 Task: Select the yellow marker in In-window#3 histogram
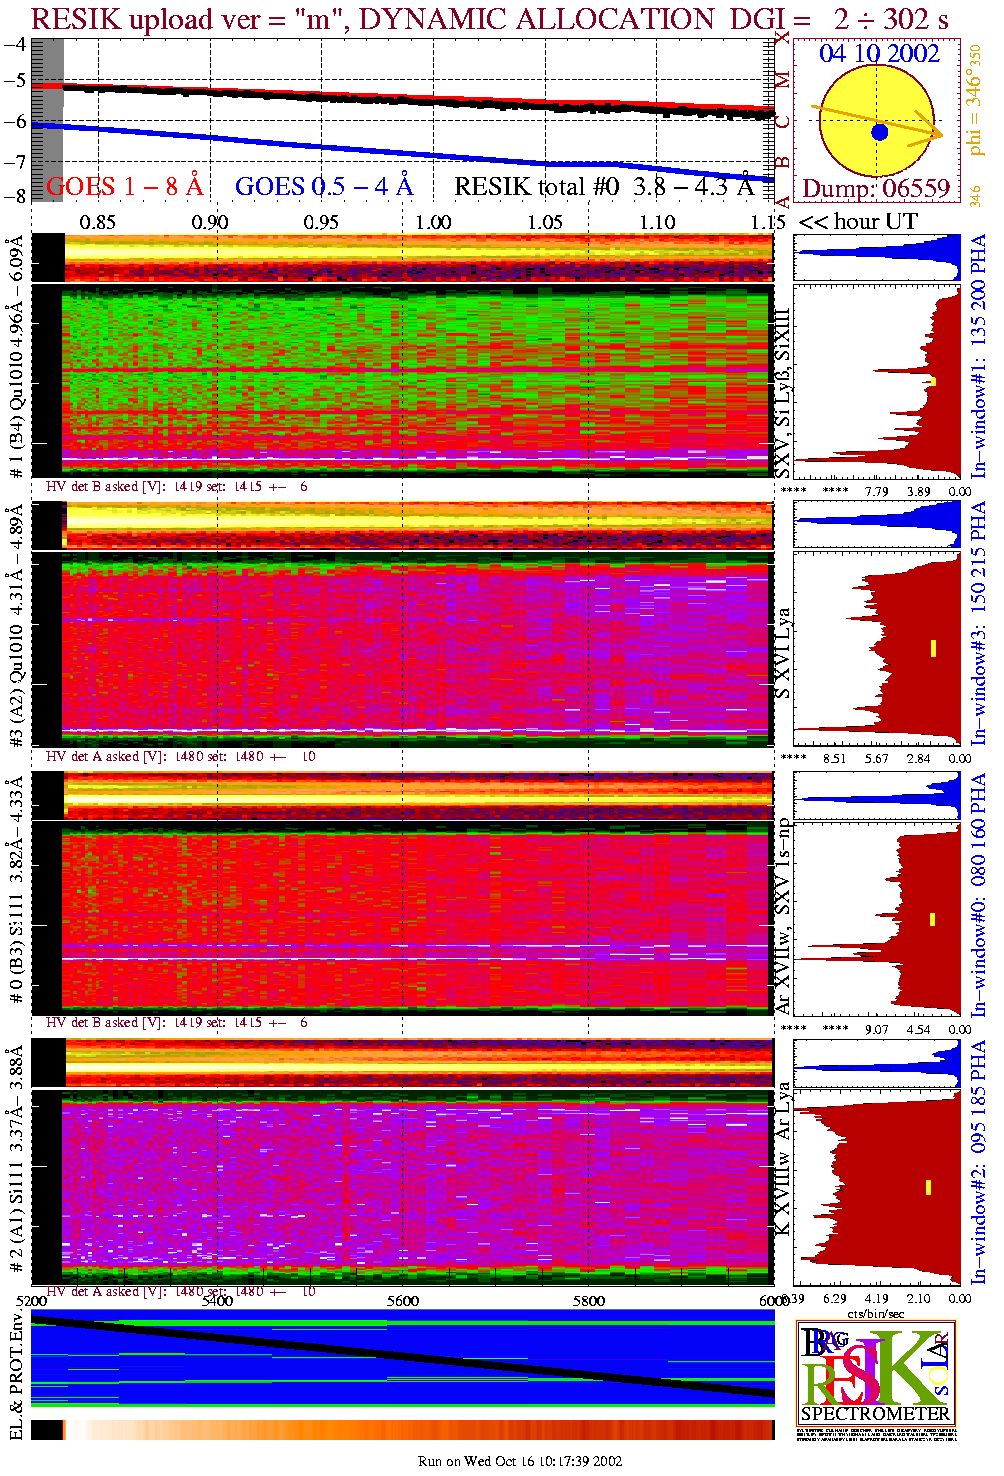coord(933,648)
